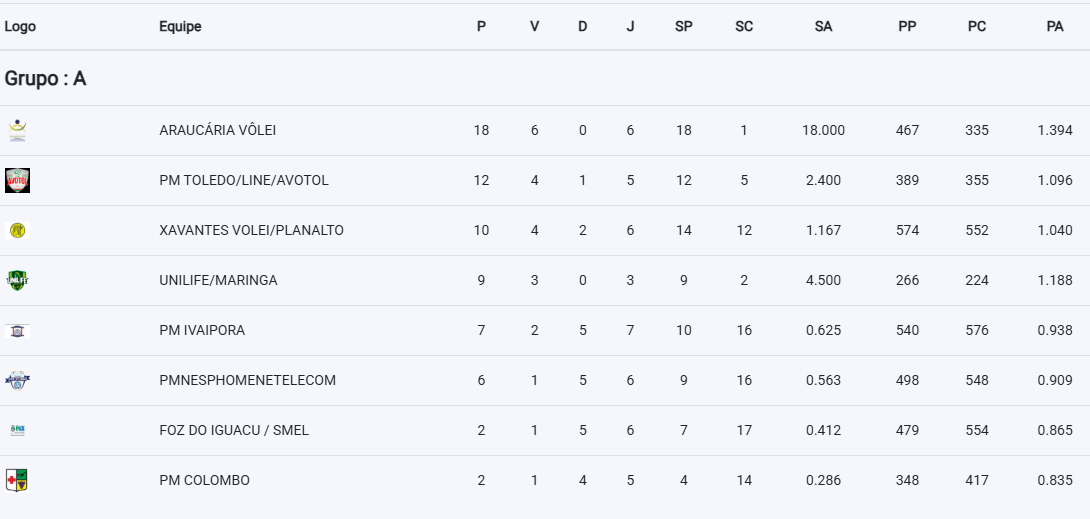Image resolution: width=1090 pixels, height=519 pixels.
Task: Click the Foz do Iguacu logo
Action: [x=17, y=431]
